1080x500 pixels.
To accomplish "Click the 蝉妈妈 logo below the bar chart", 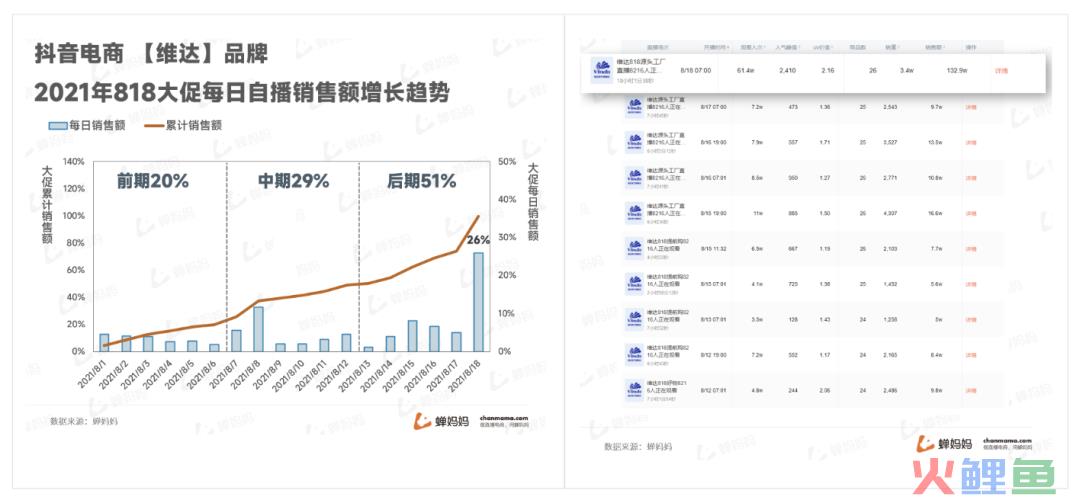I will pyautogui.click(x=443, y=421).
